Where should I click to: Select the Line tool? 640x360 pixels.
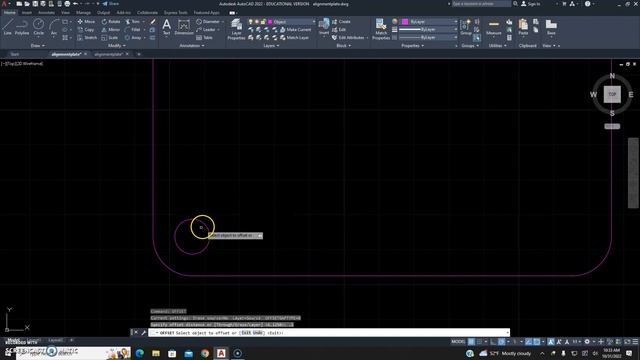coord(7,27)
